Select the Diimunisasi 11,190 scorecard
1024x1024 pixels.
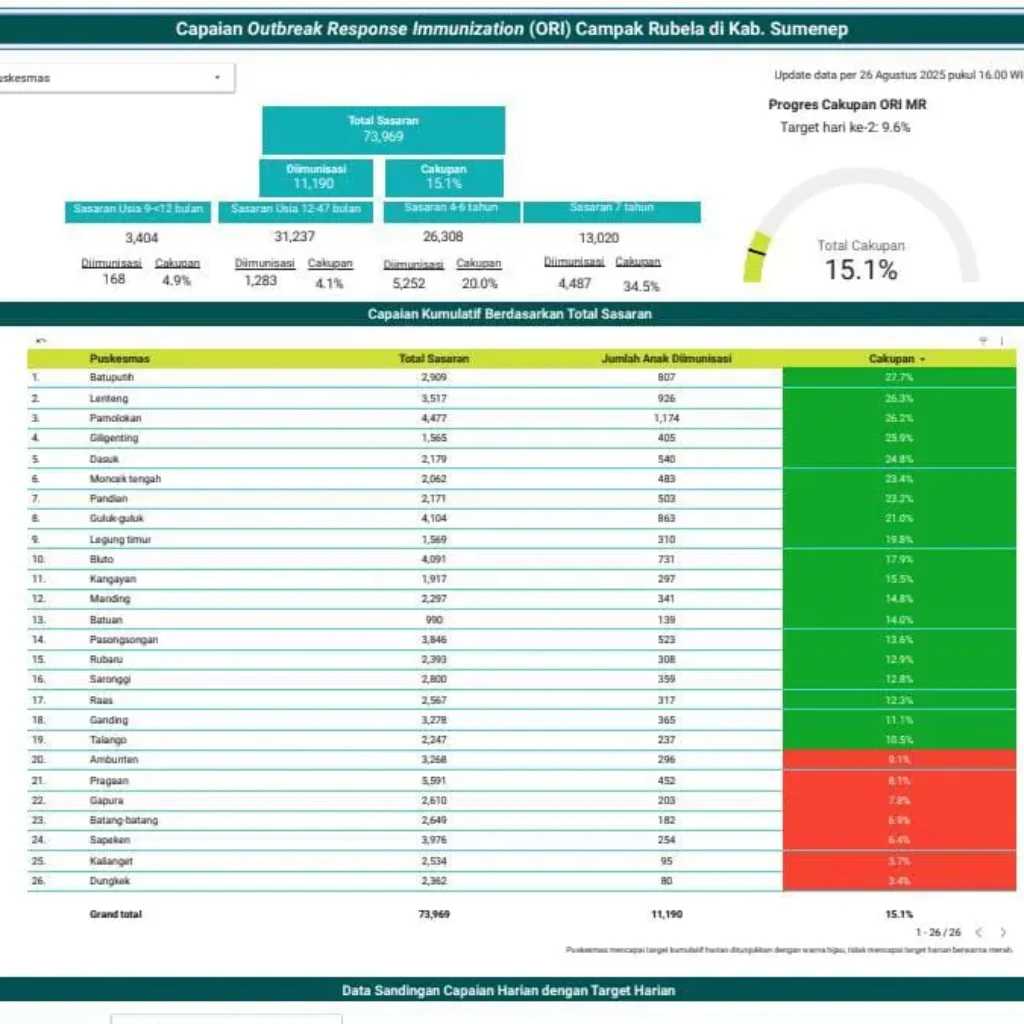(315, 177)
